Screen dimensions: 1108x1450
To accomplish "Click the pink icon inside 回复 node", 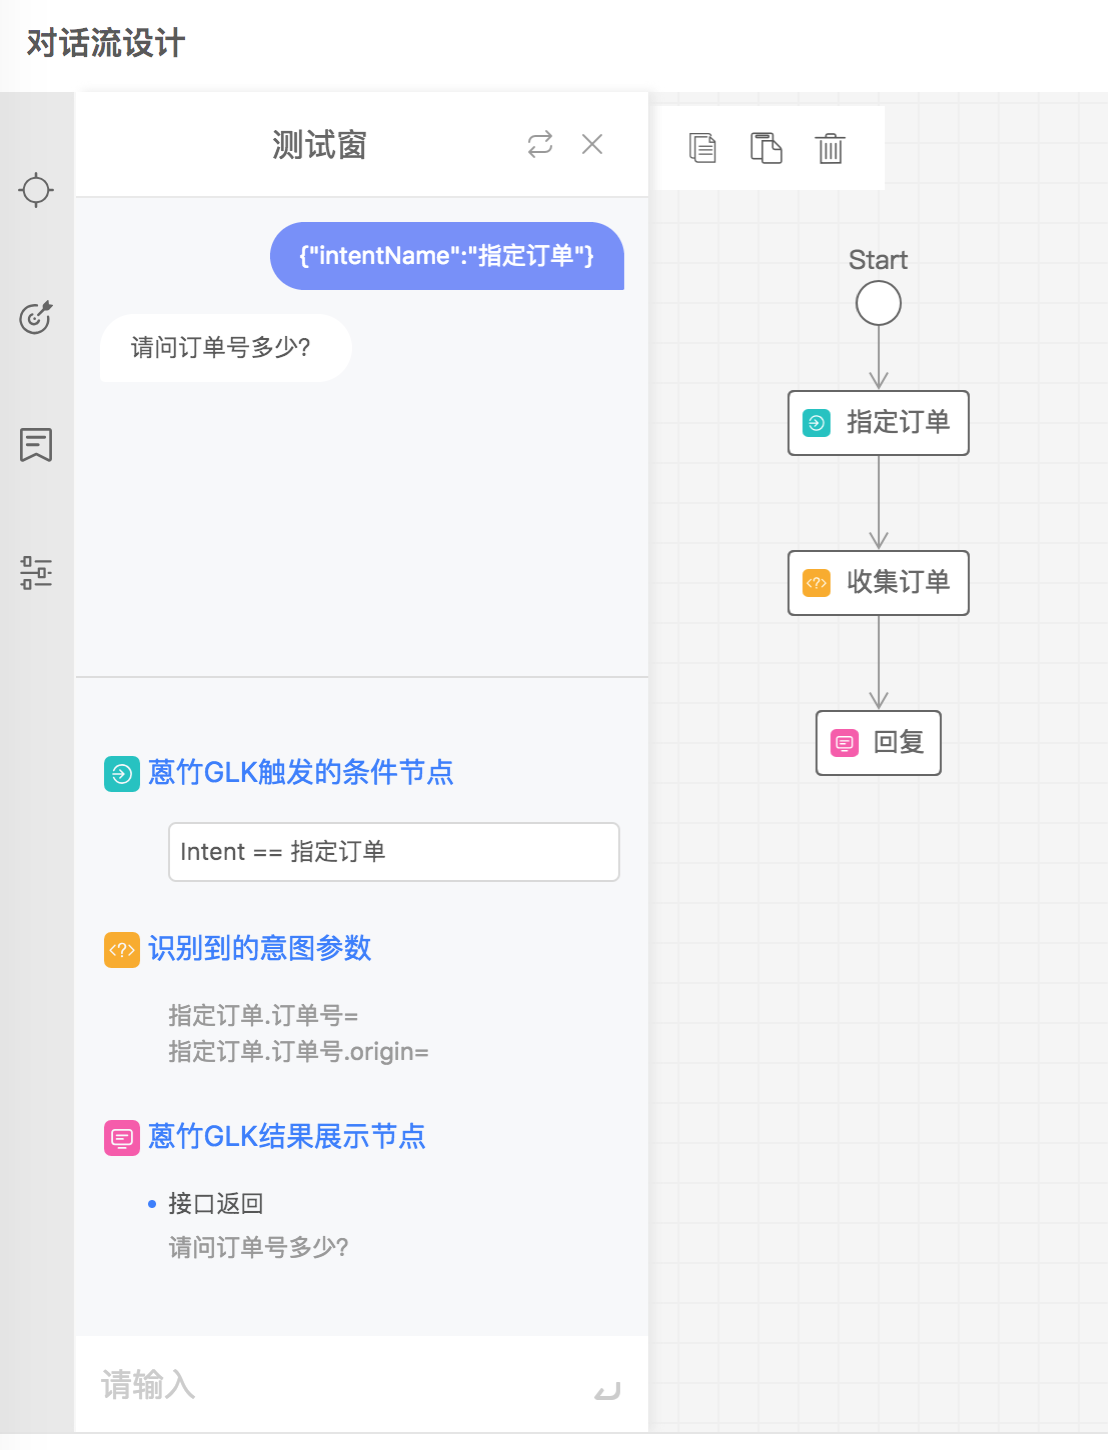I will 845,743.
